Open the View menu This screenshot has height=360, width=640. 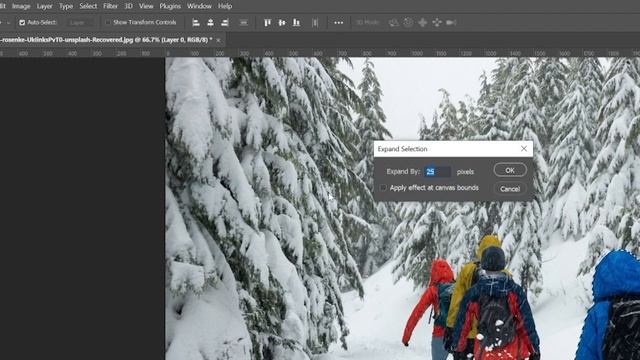point(146,6)
